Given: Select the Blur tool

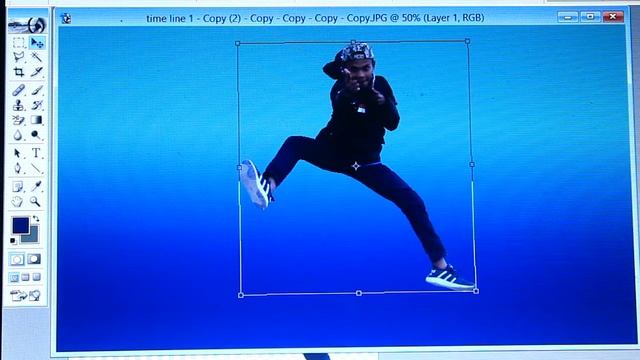Looking at the screenshot, I should [x=17, y=135].
